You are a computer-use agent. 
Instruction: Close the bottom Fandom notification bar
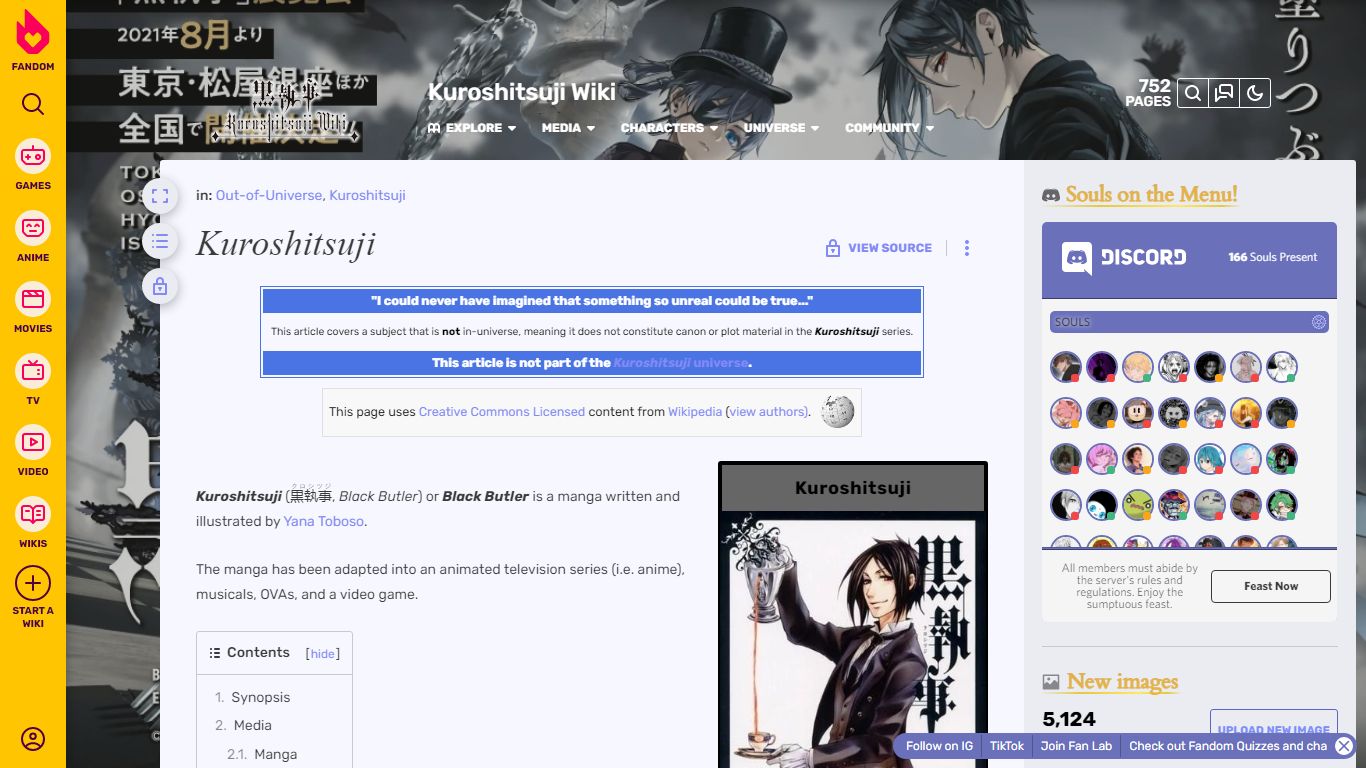[1344, 746]
